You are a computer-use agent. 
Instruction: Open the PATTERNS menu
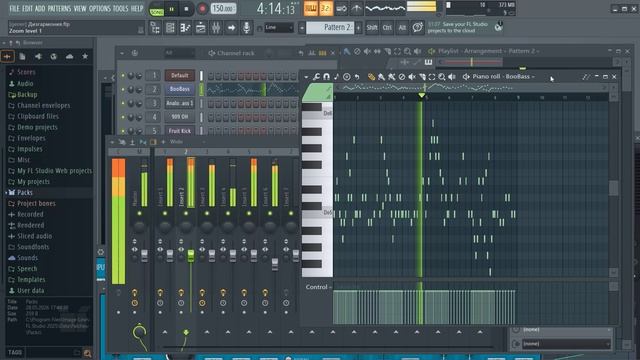pyautogui.click(x=59, y=8)
